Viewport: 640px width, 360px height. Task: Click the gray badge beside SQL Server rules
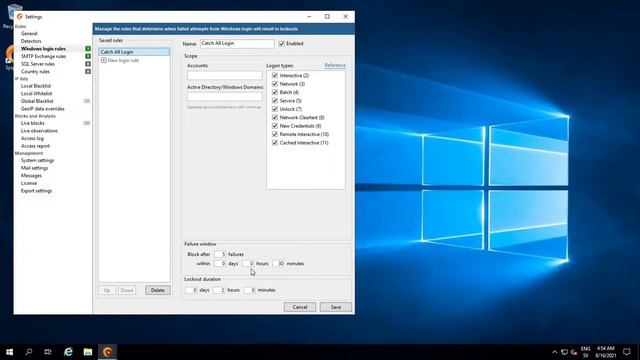[88, 64]
